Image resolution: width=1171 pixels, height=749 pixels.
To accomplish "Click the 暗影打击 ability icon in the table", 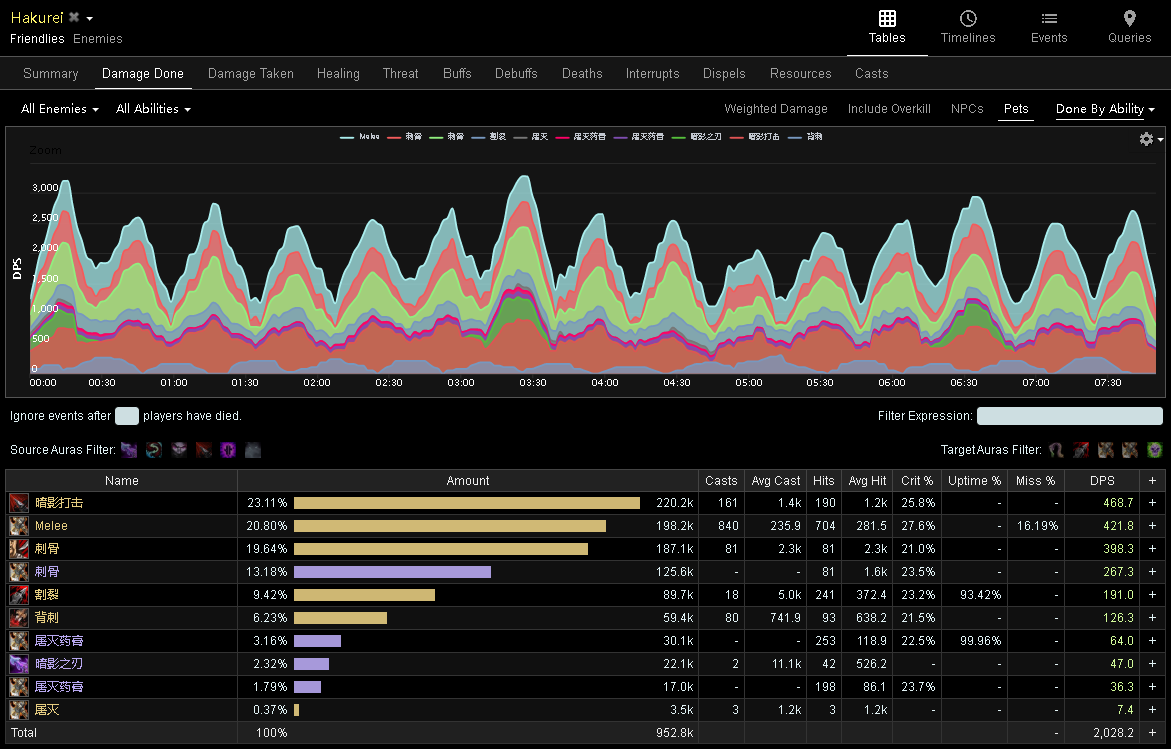I will click(19, 503).
